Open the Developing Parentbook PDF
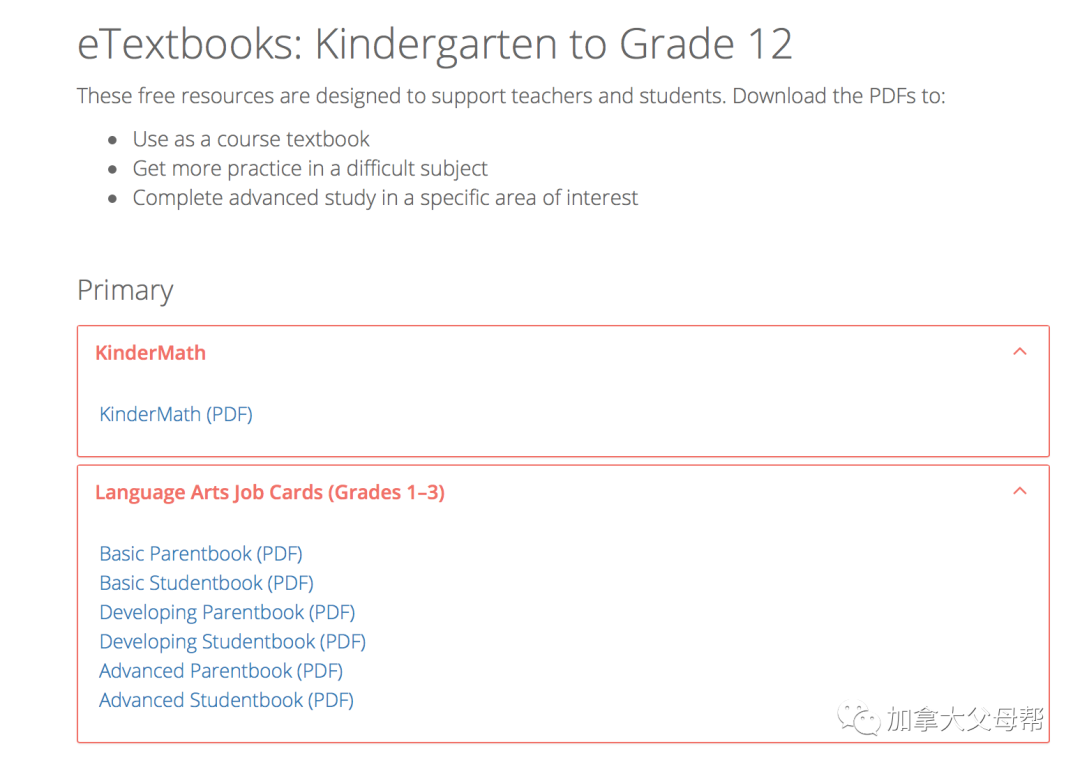Screen dimensions: 1080x767 [227, 612]
